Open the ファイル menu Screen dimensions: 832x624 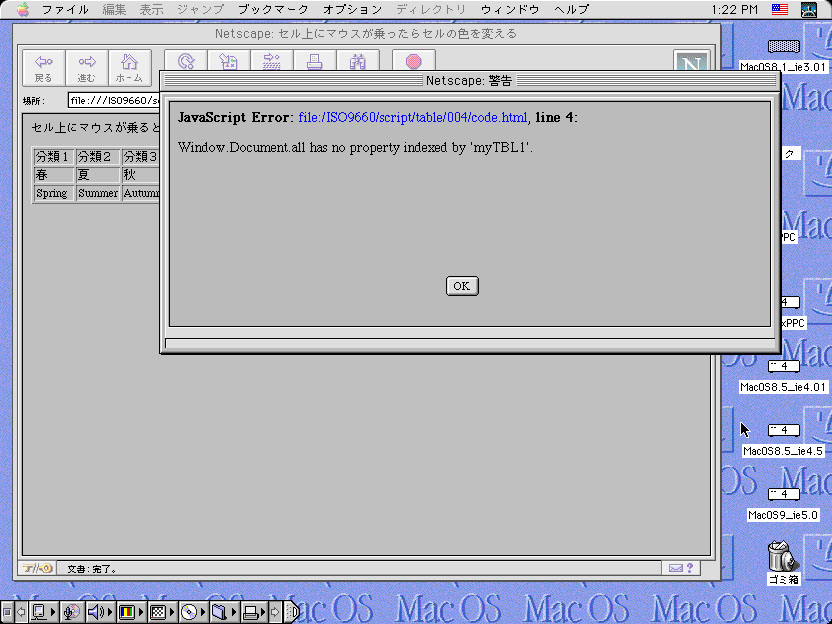pyautogui.click(x=65, y=10)
